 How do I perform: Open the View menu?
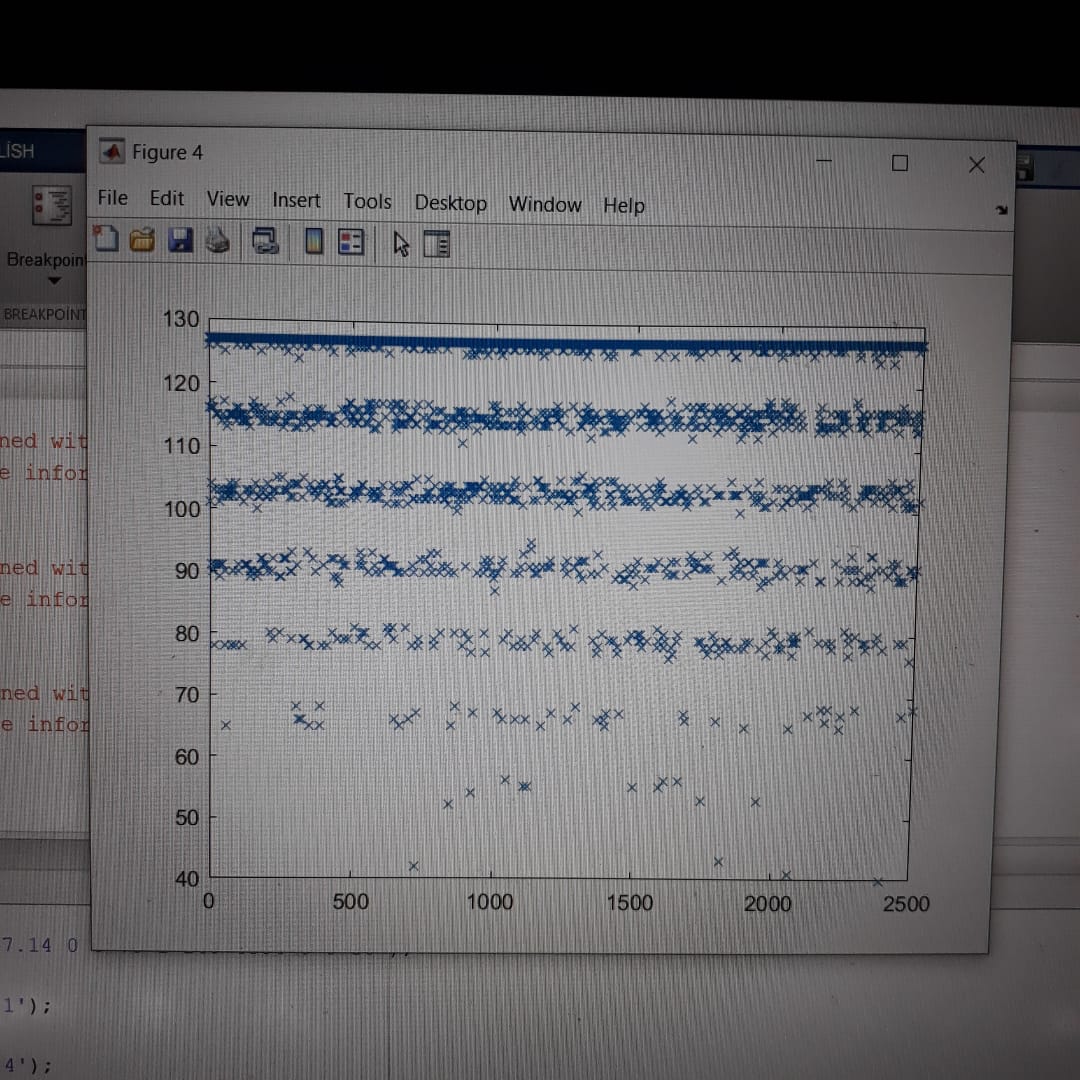pos(228,199)
